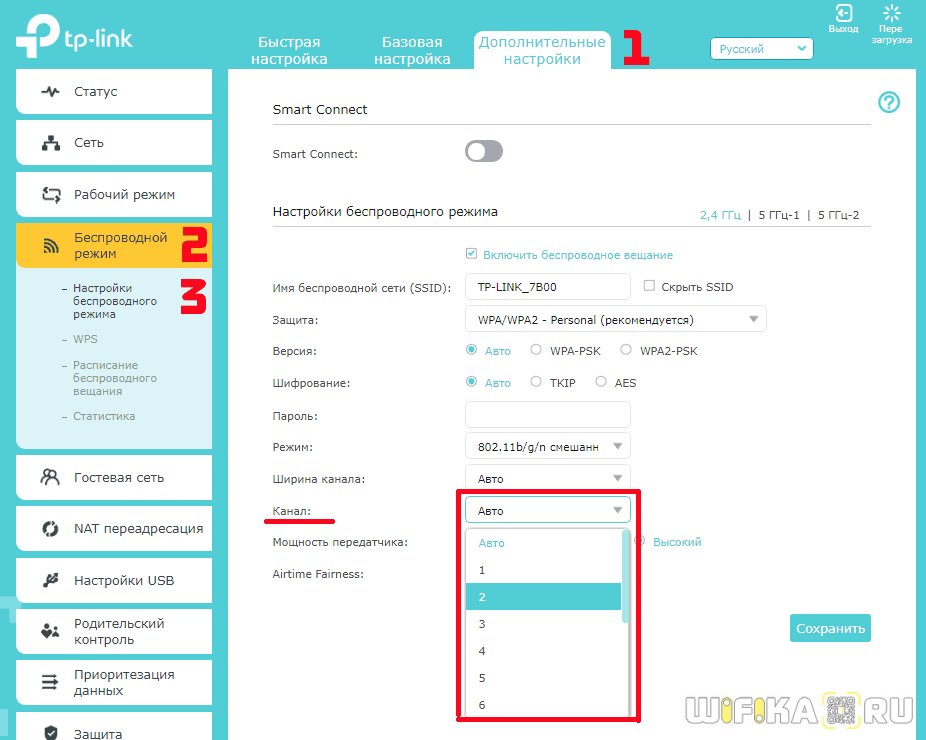Click the Родительский контроль family icon
Viewport: 926px width, 740px height.
point(50,631)
